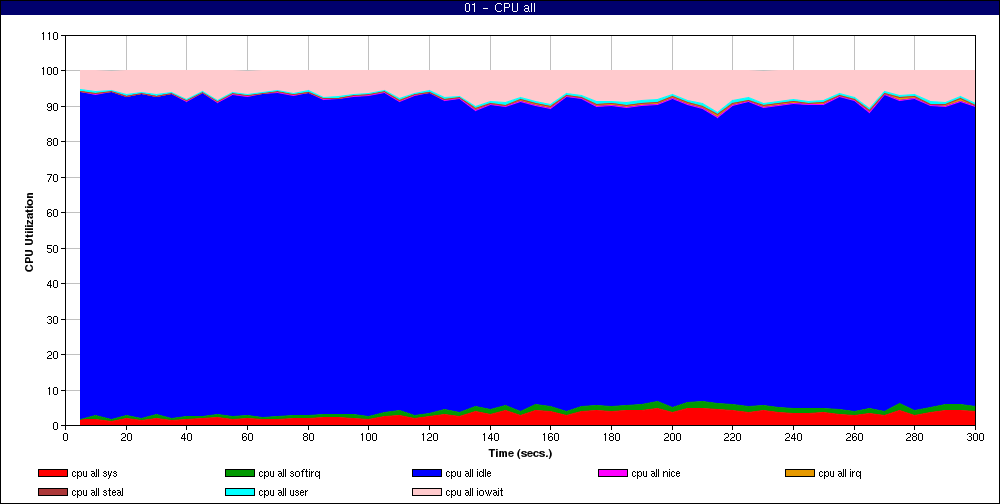1000x504 pixels.
Task: Select the cyan cpu all user legend swatch
Action: [240, 492]
